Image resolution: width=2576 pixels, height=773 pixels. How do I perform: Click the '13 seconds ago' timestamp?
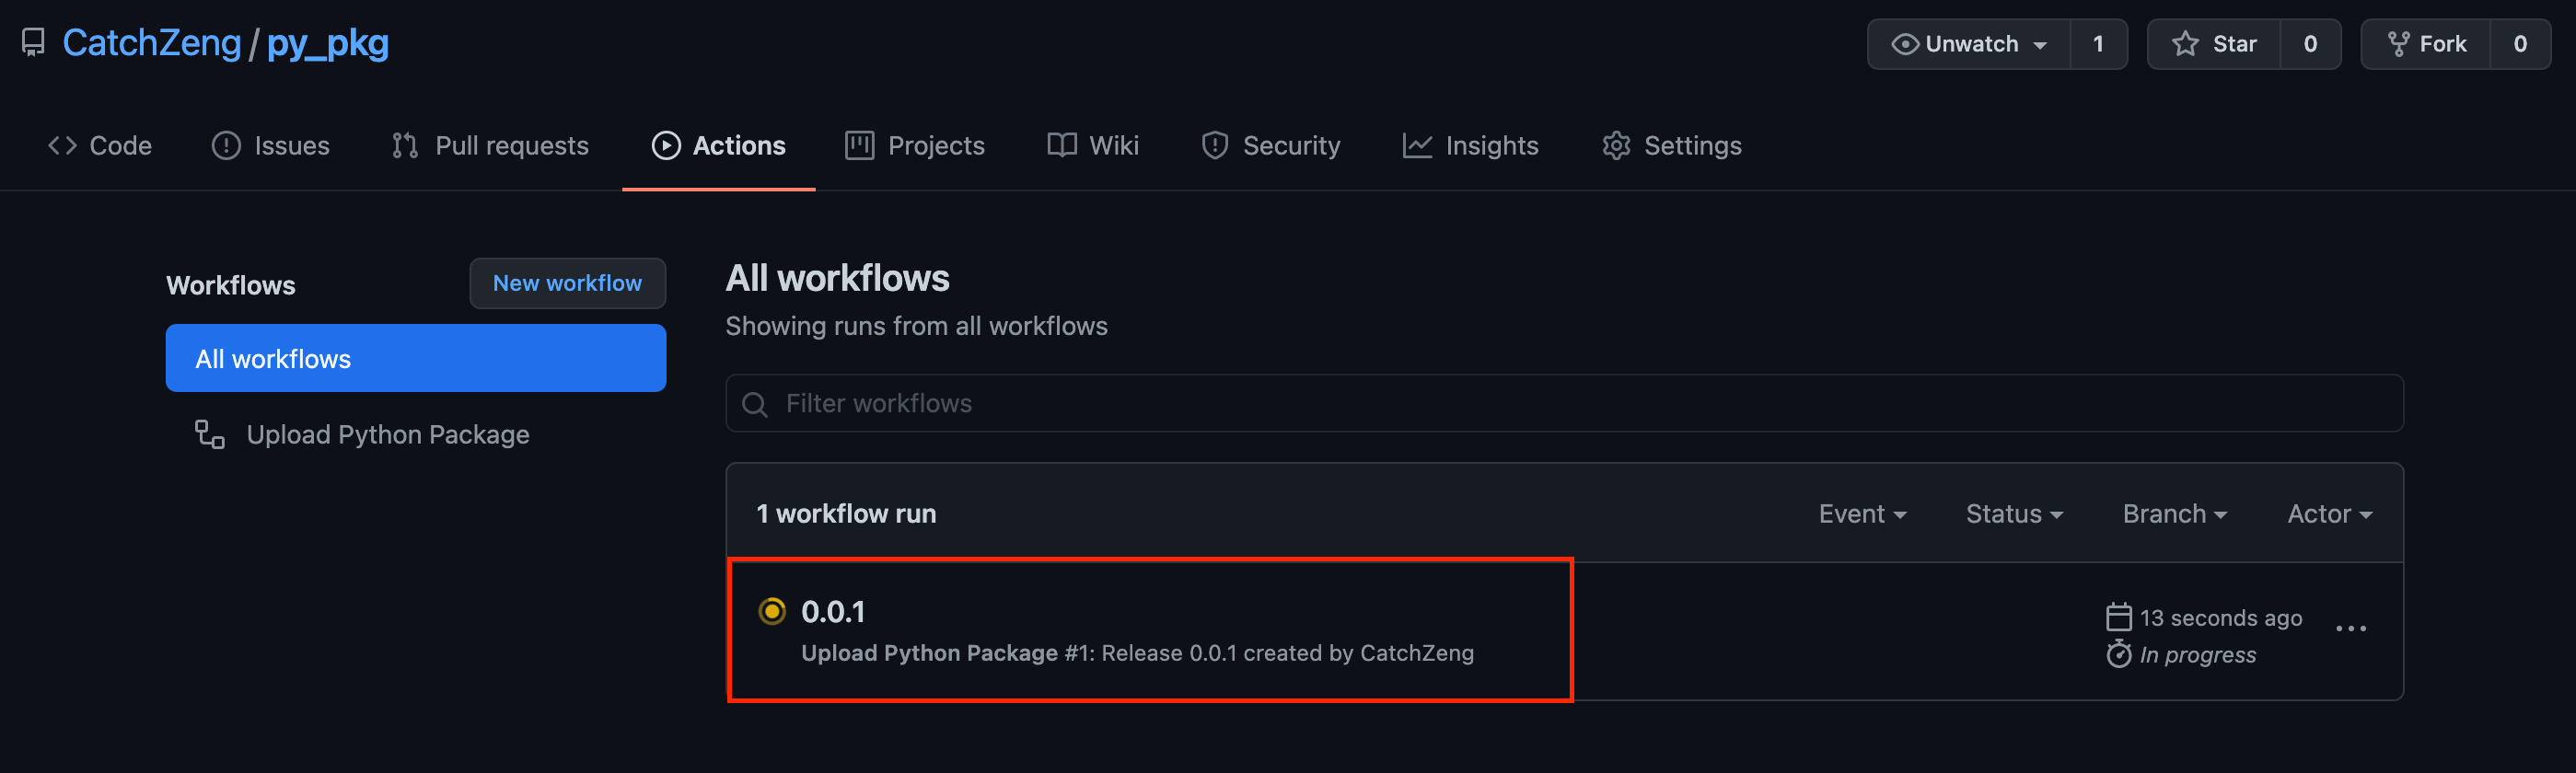2220,618
